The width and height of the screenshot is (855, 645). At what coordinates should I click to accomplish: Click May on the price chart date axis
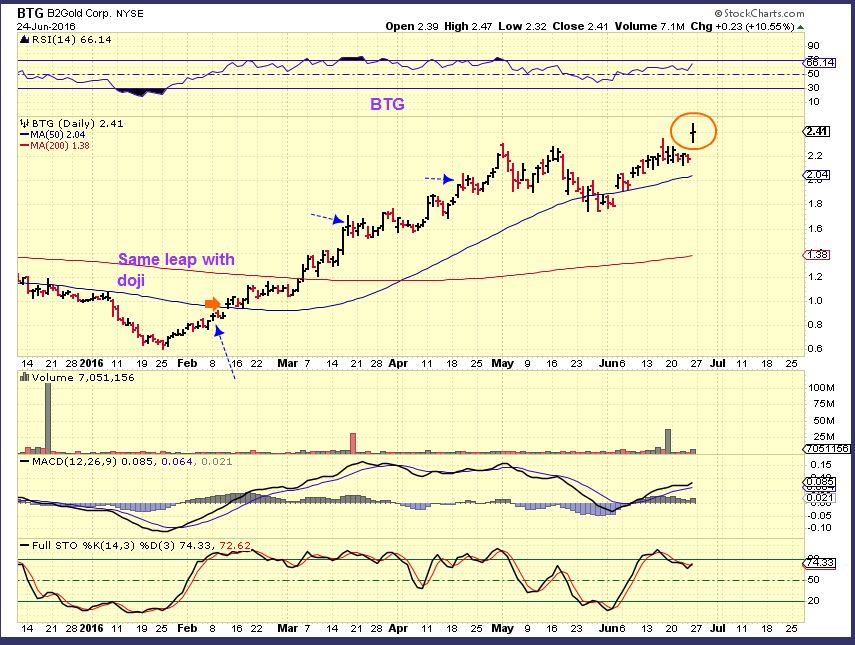[x=502, y=363]
